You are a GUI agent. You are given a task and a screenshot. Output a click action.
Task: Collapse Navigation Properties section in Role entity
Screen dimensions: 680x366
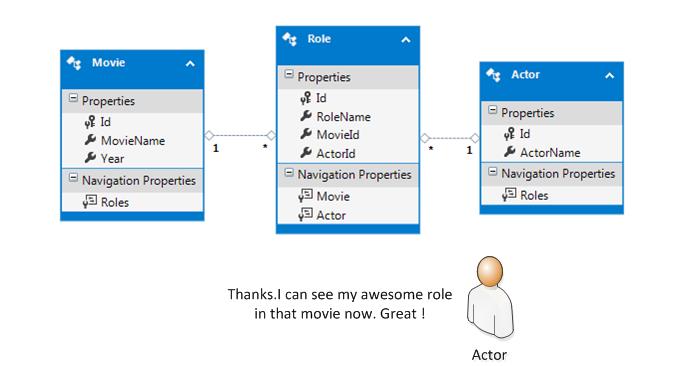[x=289, y=172]
